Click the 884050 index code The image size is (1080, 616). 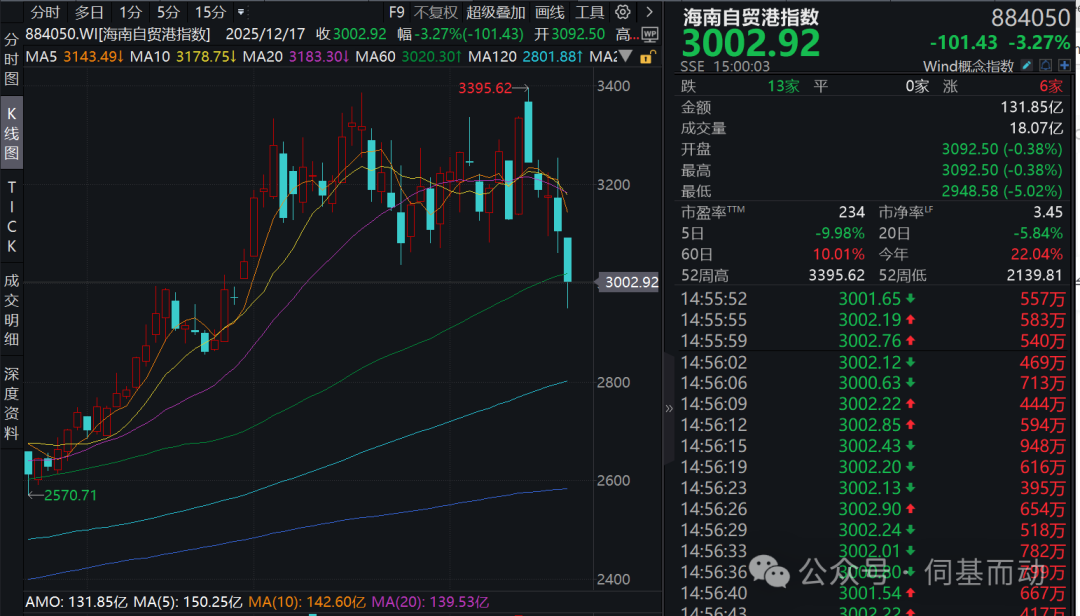[1030, 17]
